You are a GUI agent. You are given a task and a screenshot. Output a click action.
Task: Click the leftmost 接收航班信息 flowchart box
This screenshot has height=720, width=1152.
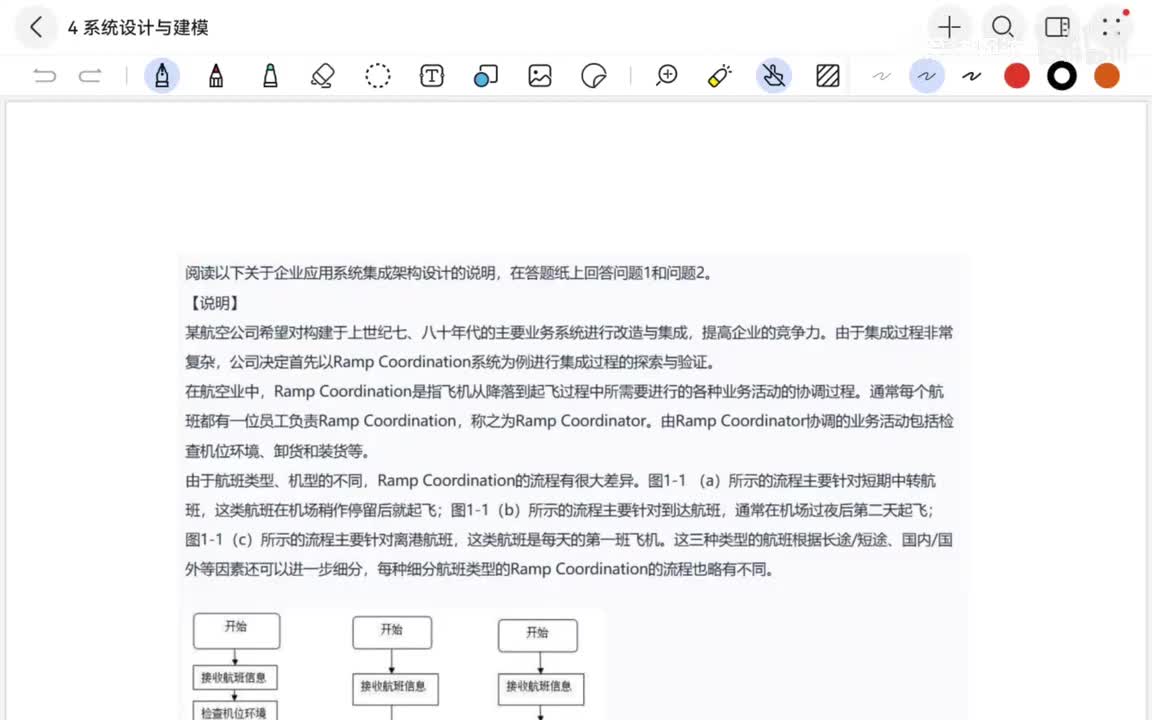pyautogui.click(x=235, y=677)
